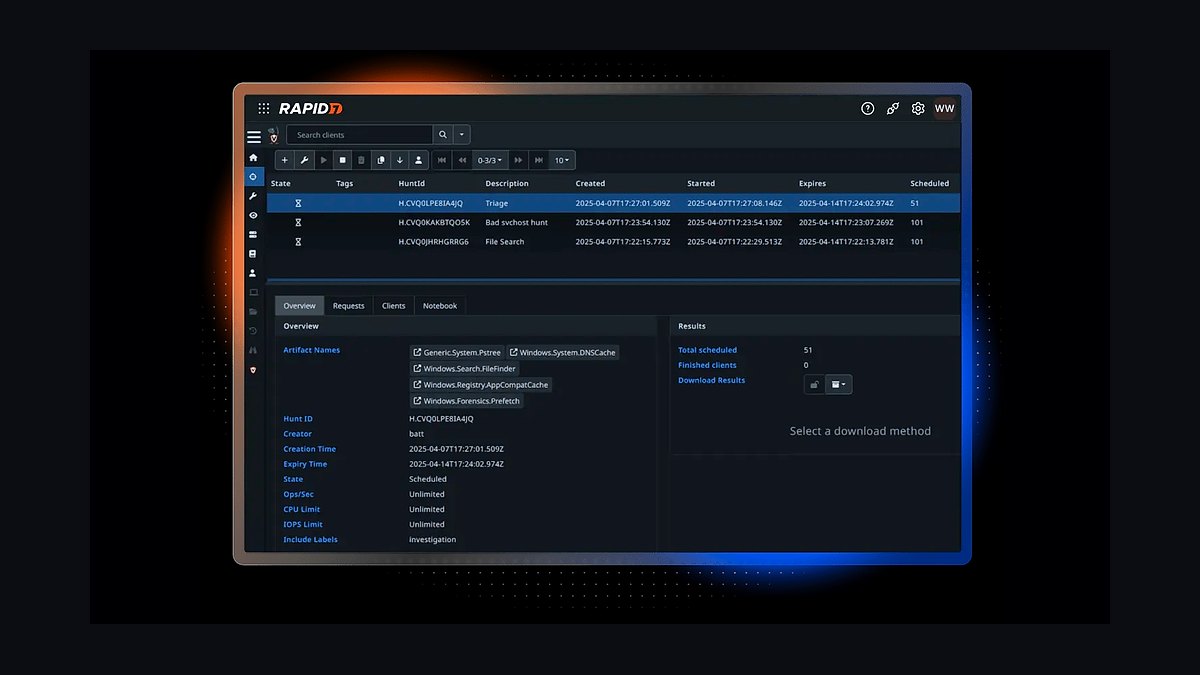
Task: Jump to last page of hunts
Action: click(x=539, y=160)
